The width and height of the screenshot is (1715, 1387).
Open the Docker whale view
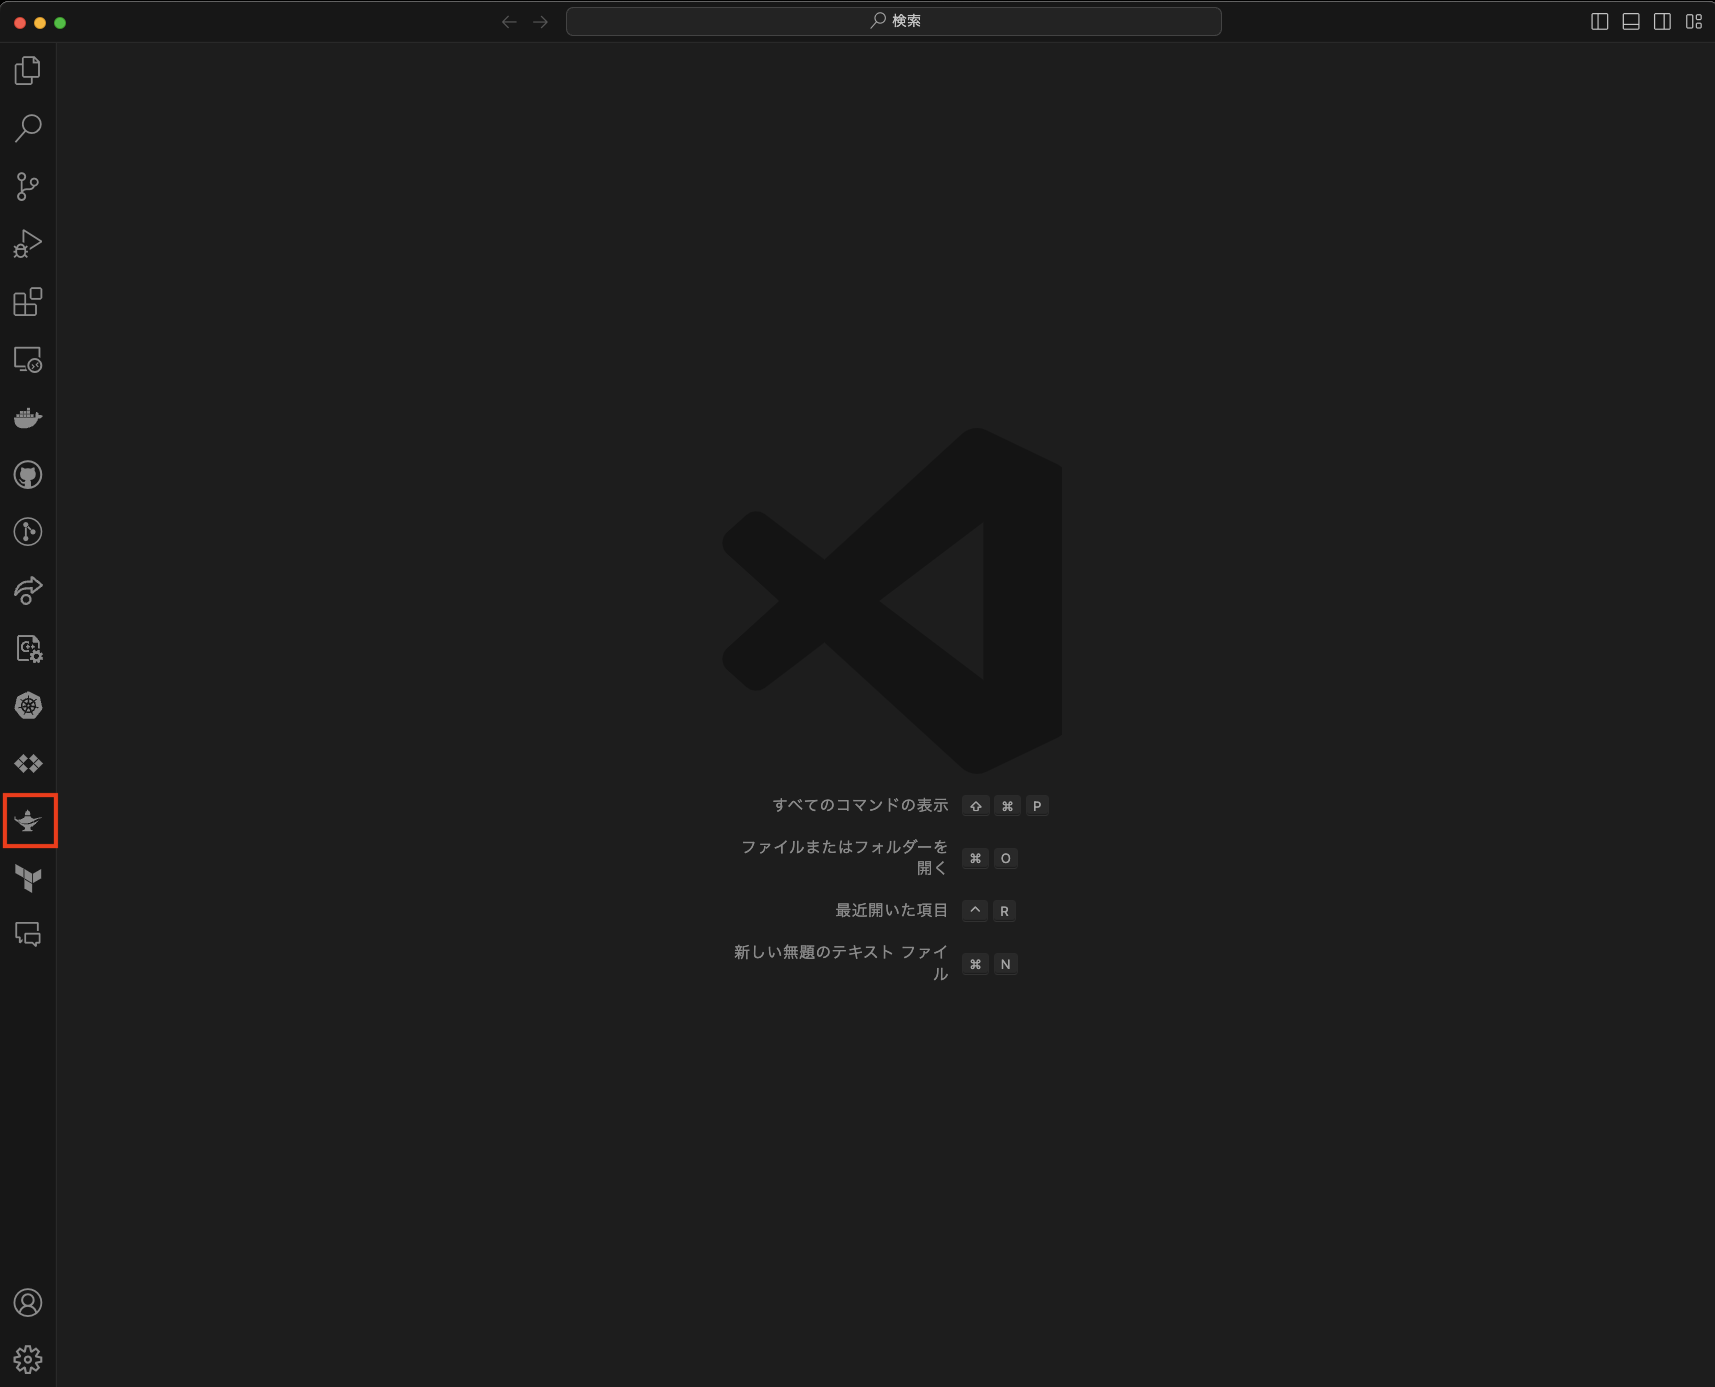click(28, 417)
